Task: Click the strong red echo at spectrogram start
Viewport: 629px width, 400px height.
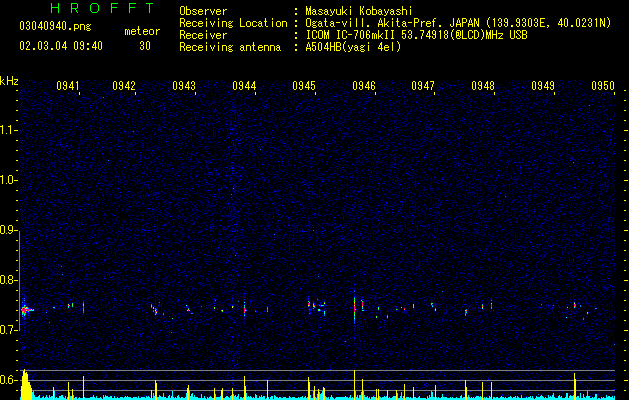Action: coord(26,310)
